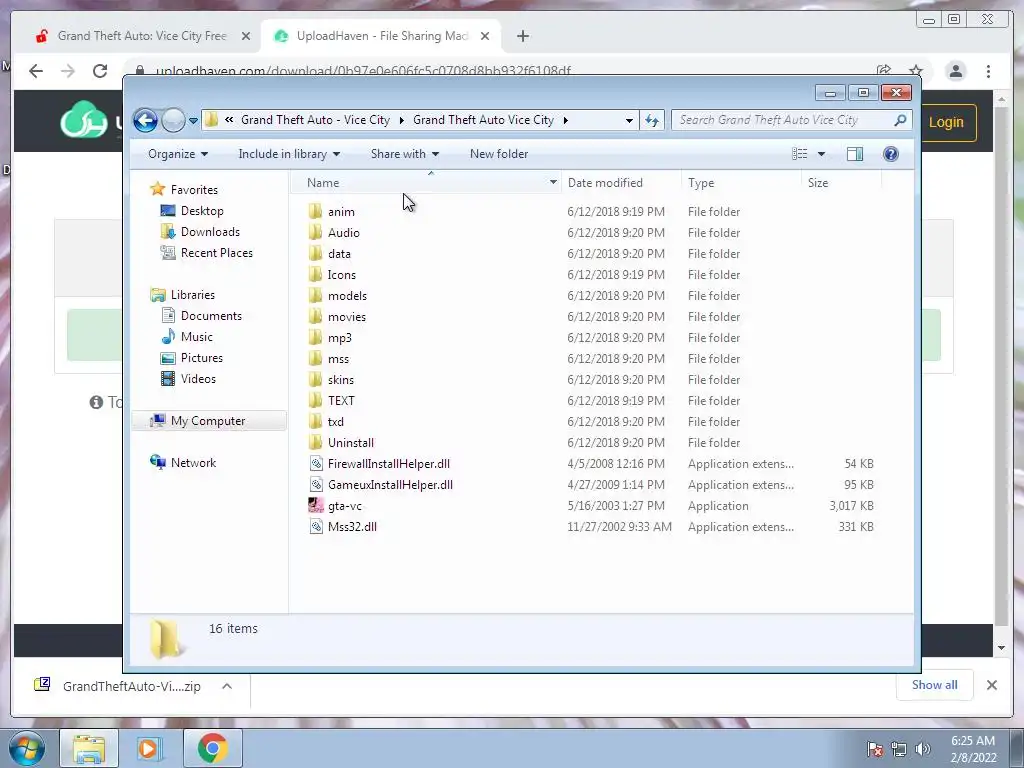Click the Login button on UploadHaven
Viewport: 1024px width, 768px height.
coord(946,122)
